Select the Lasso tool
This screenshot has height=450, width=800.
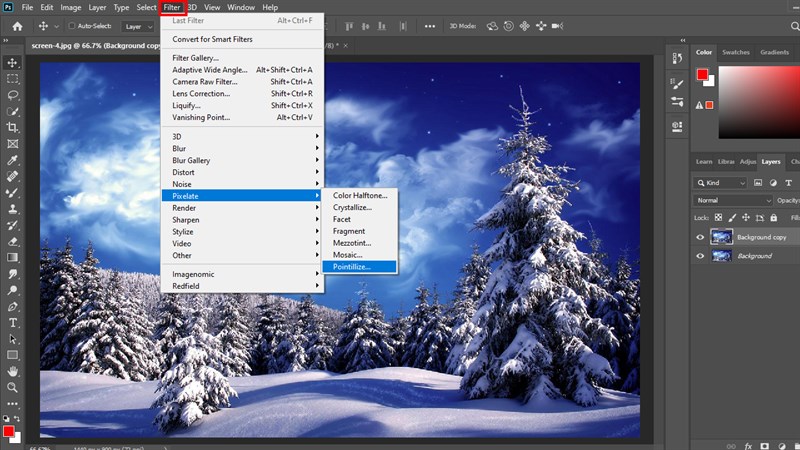pos(12,95)
